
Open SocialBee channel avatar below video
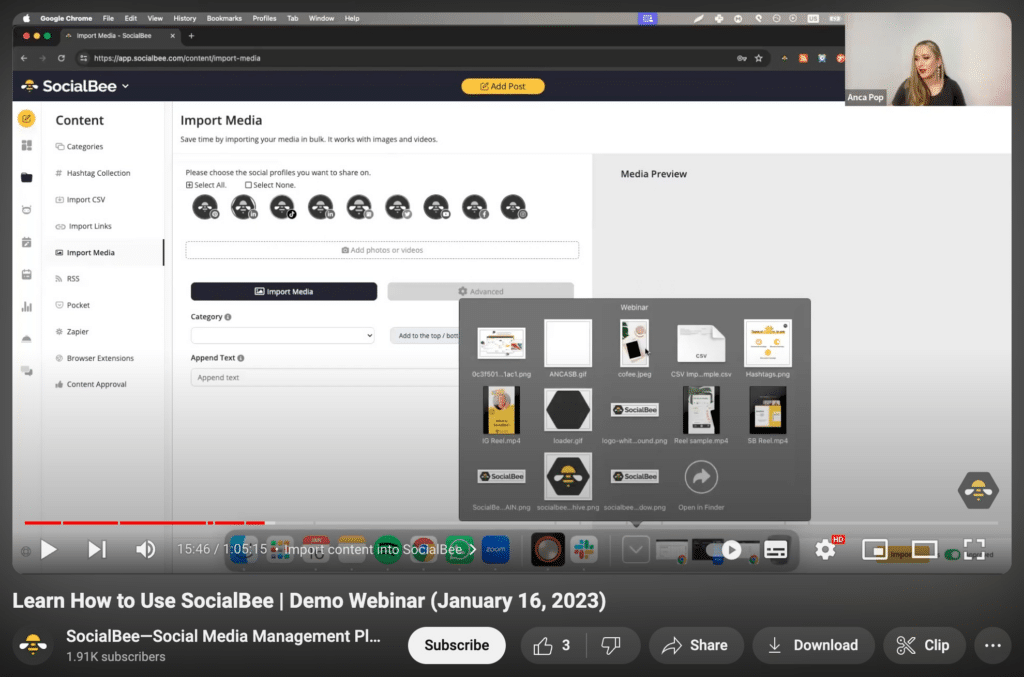[x=33, y=645]
